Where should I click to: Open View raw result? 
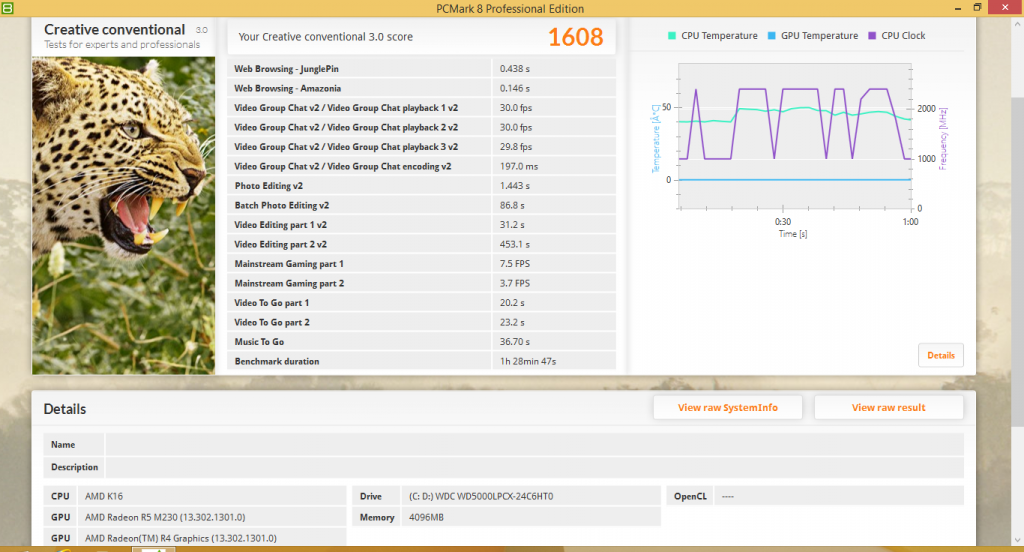click(x=888, y=408)
